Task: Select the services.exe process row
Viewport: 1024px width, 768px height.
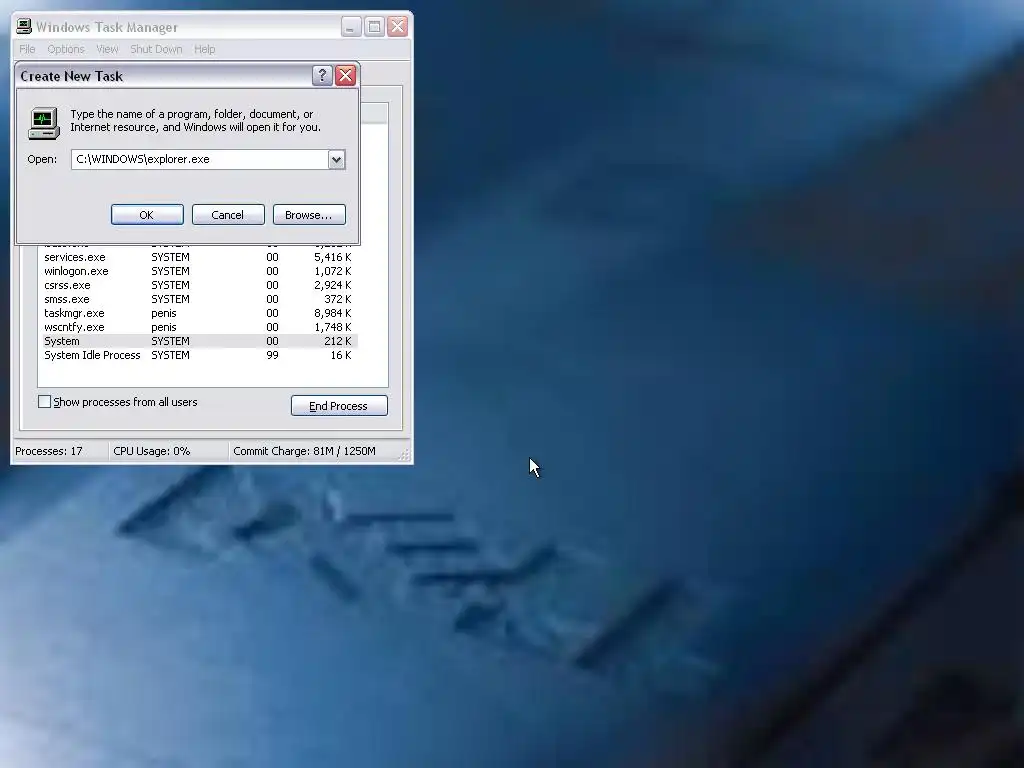Action: coord(200,257)
